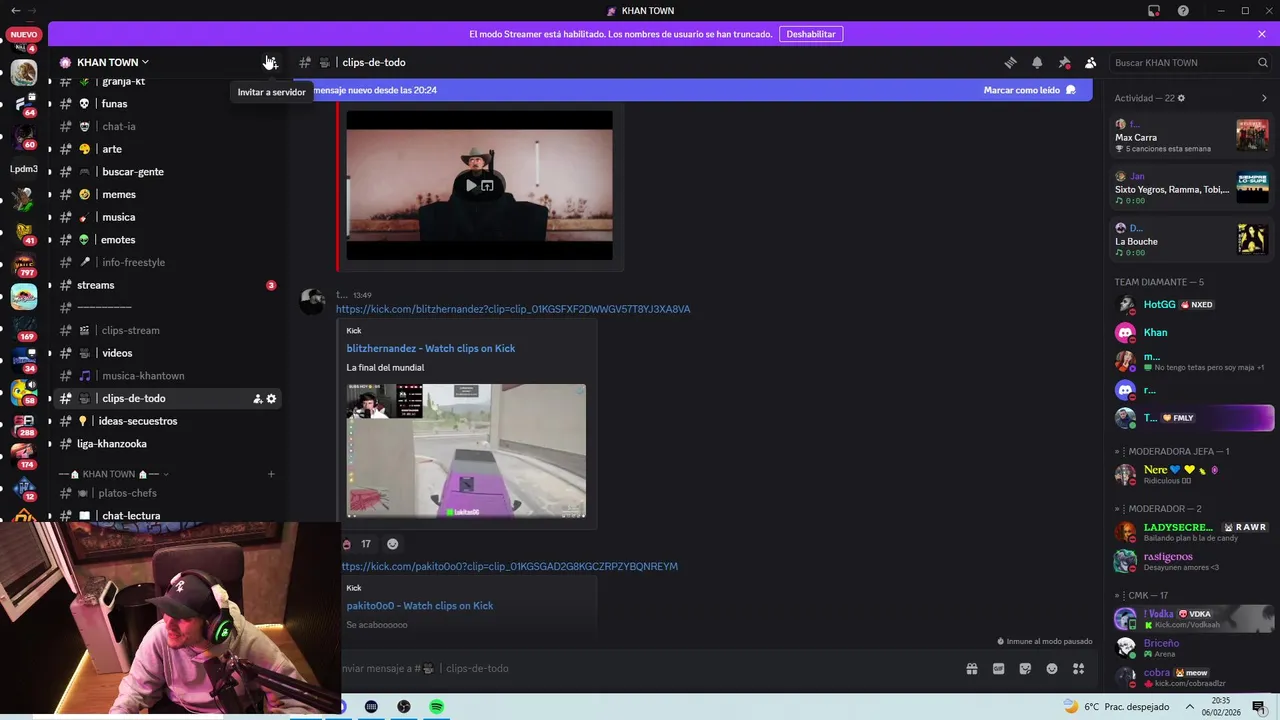The image size is (1280, 720).
Task: Open the La final del mundial clip thumbnail
Action: [466, 450]
